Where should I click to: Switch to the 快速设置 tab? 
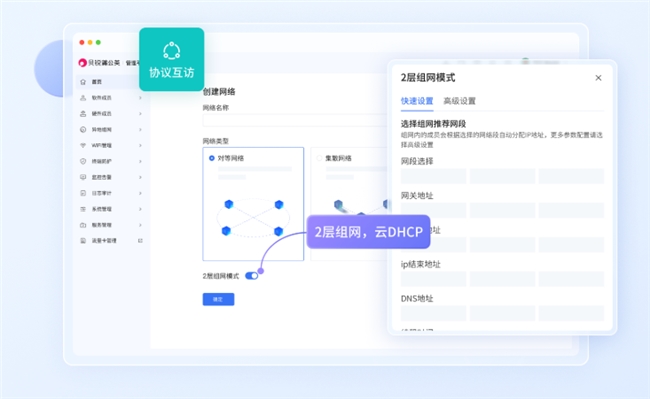[x=417, y=101]
